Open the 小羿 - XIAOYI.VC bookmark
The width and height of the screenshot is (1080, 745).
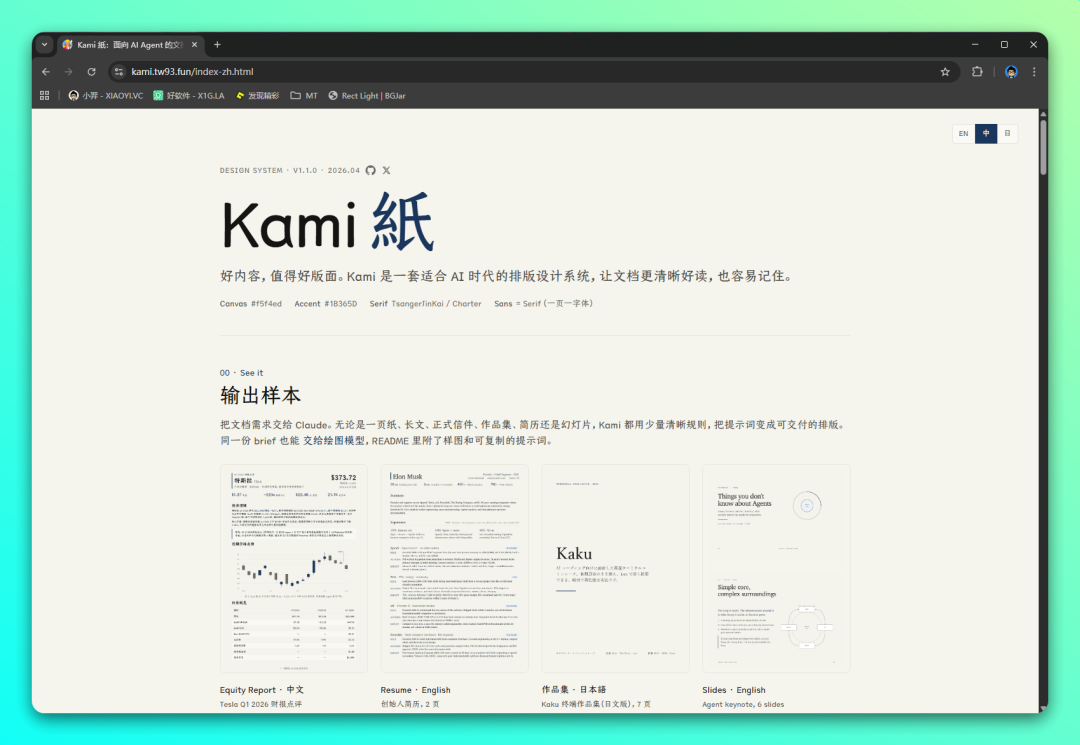[106, 96]
